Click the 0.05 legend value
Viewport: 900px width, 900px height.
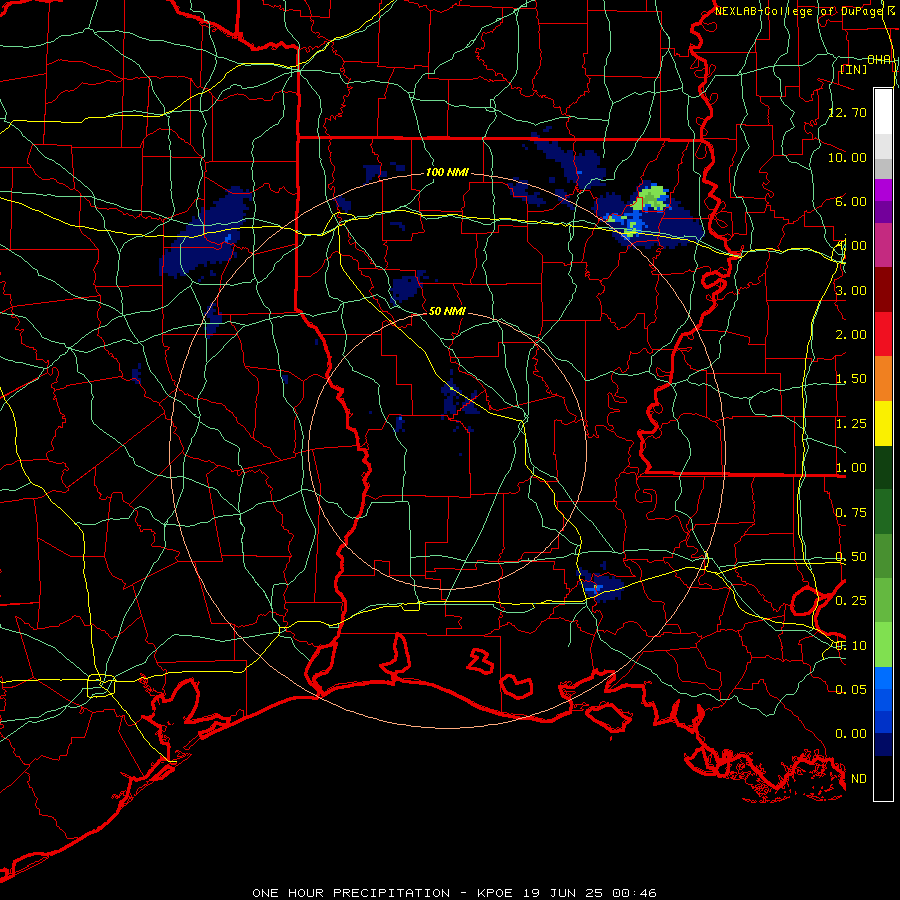(851, 689)
